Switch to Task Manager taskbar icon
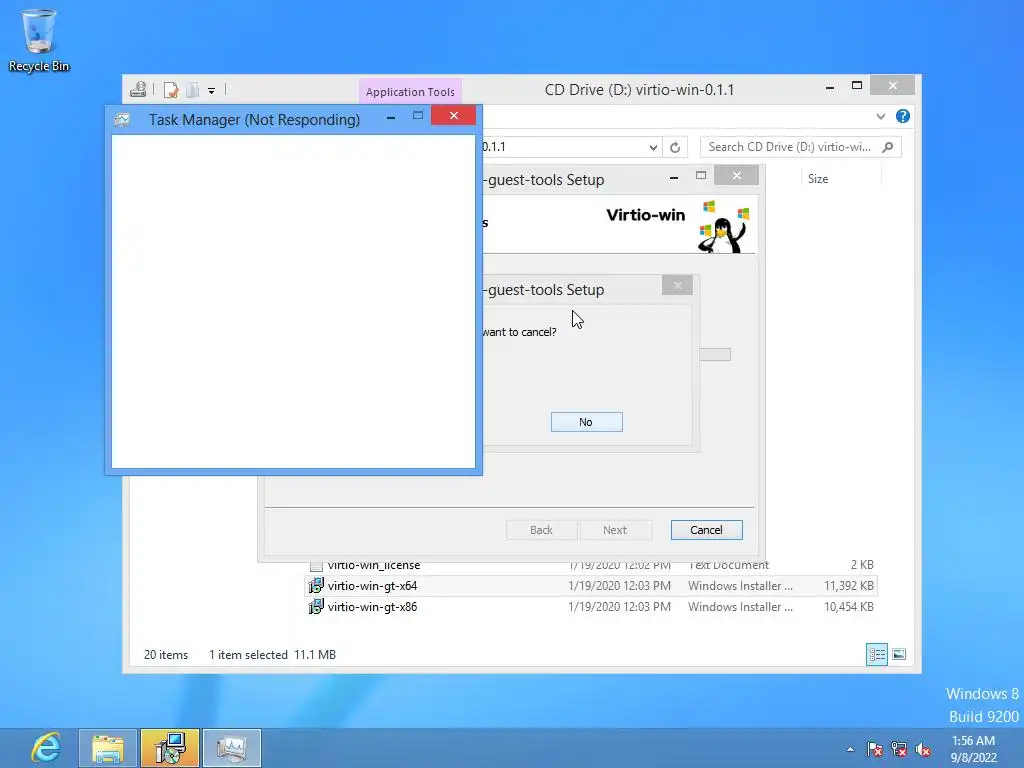This screenshot has height=768, width=1024. (x=232, y=748)
